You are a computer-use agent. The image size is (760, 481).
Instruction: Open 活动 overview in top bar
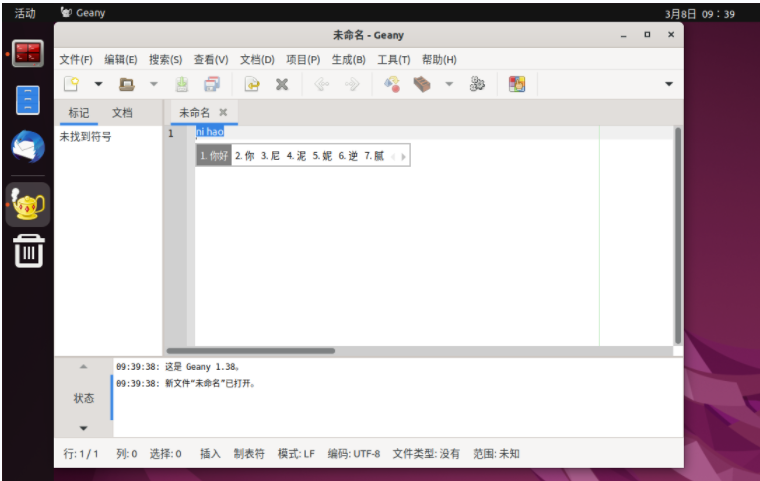[x=25, y=13]
